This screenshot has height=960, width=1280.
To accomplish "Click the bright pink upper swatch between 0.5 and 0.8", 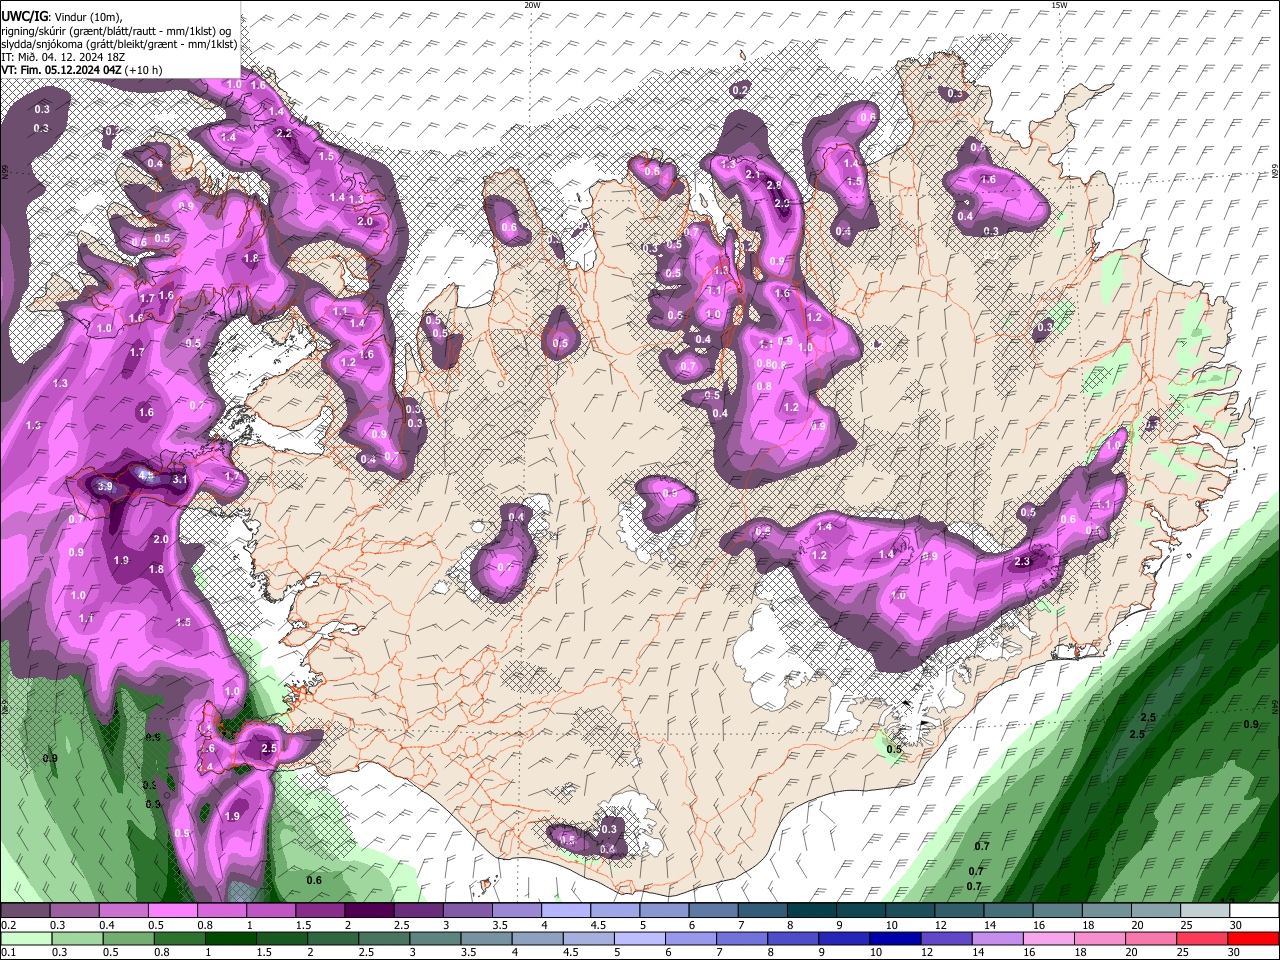I will click(x=172, y=911).
